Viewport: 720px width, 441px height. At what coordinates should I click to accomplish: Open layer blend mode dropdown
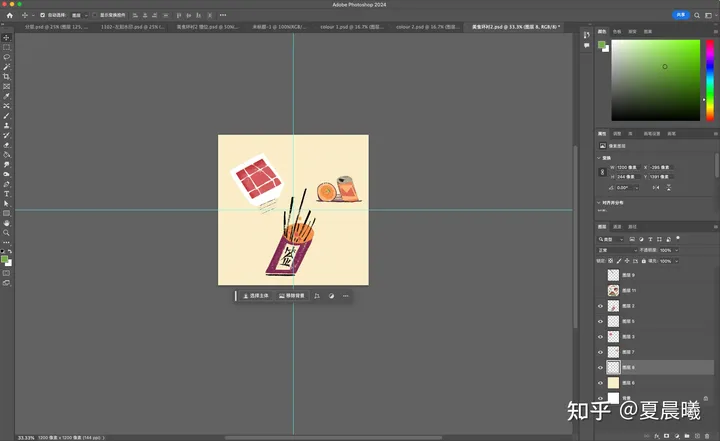coord(617,250)
